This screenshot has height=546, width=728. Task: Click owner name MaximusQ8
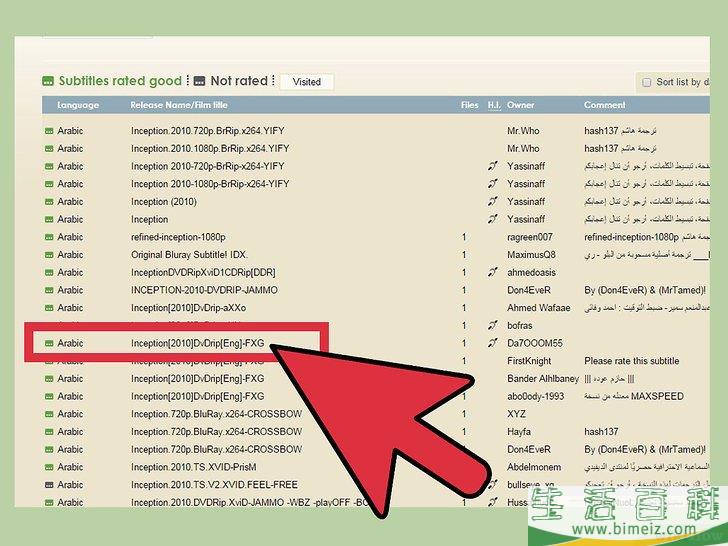pos(531,255)
